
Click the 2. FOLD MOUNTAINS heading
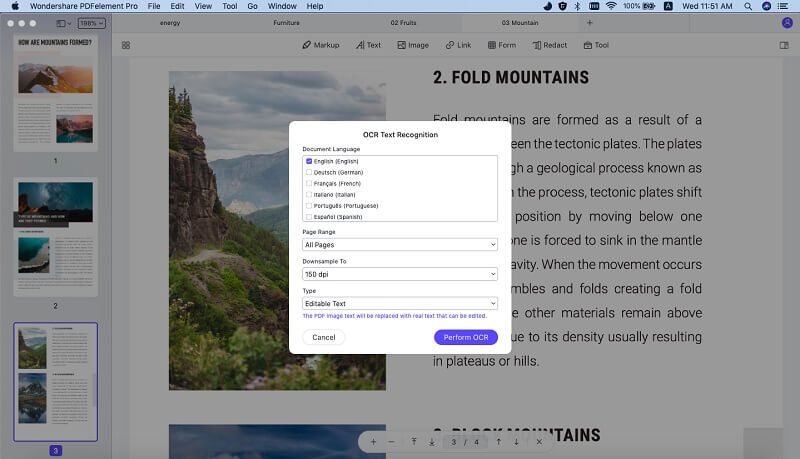pyautogui.click(x=511, y=78)
